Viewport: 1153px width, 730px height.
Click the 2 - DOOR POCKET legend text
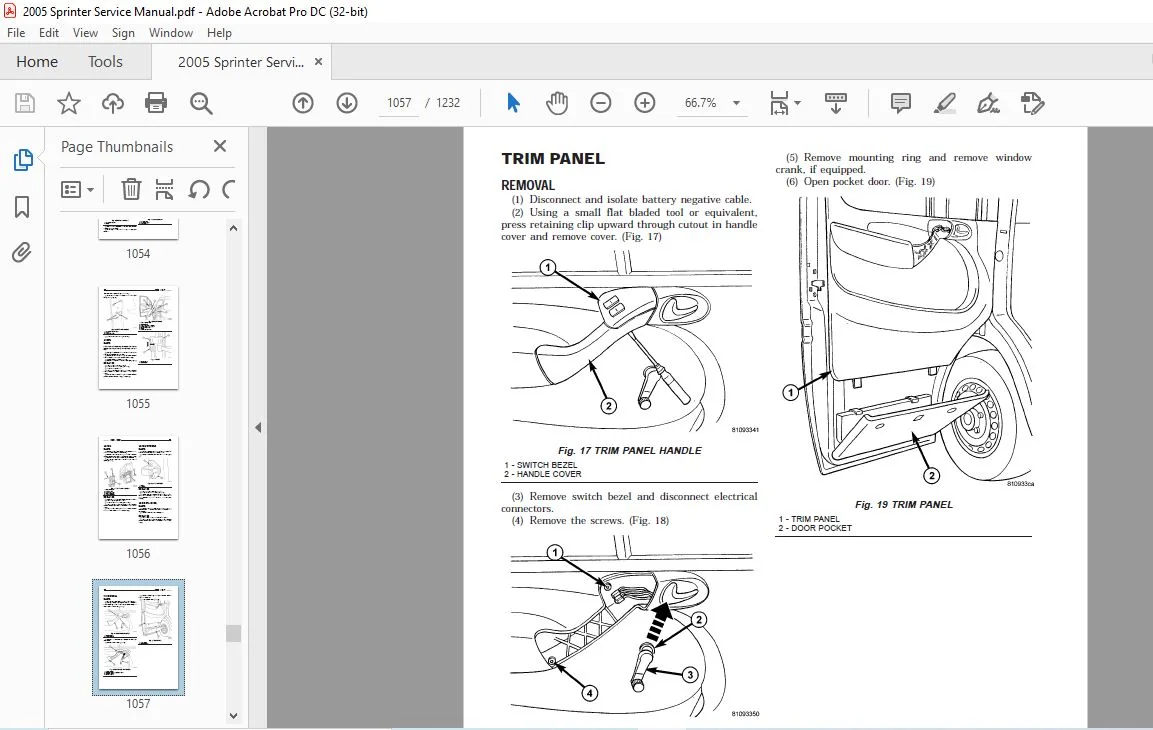[x=815, y=528]
